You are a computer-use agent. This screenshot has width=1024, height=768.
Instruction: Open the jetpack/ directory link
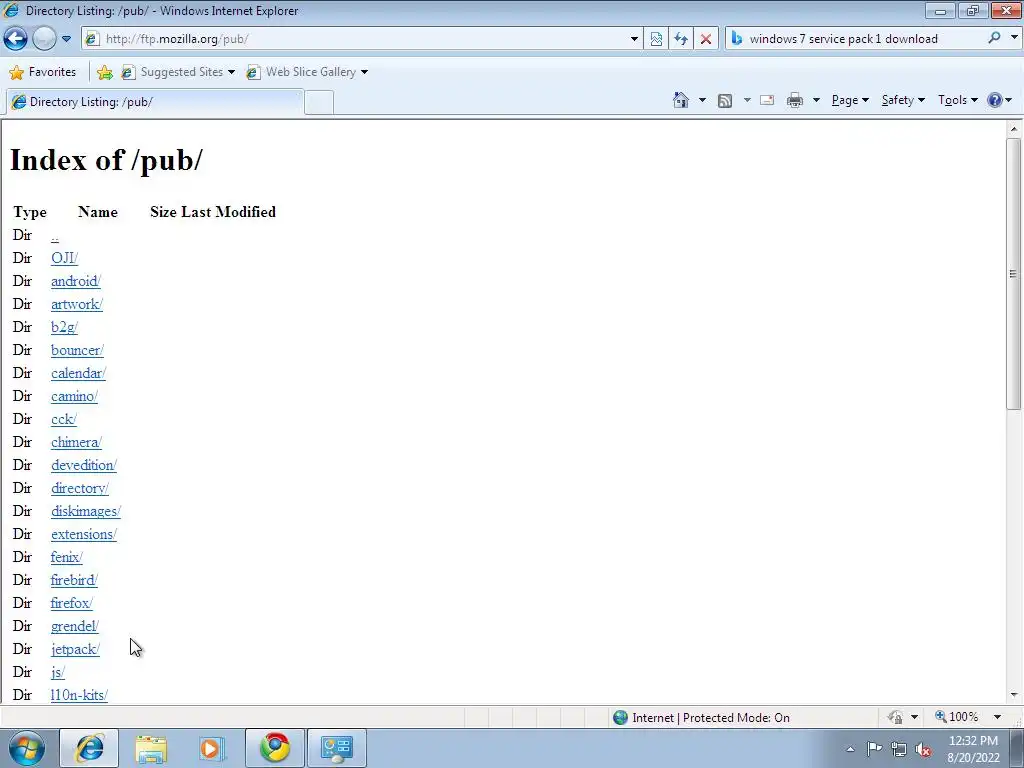pyautogui.click(x=75, y=649)
